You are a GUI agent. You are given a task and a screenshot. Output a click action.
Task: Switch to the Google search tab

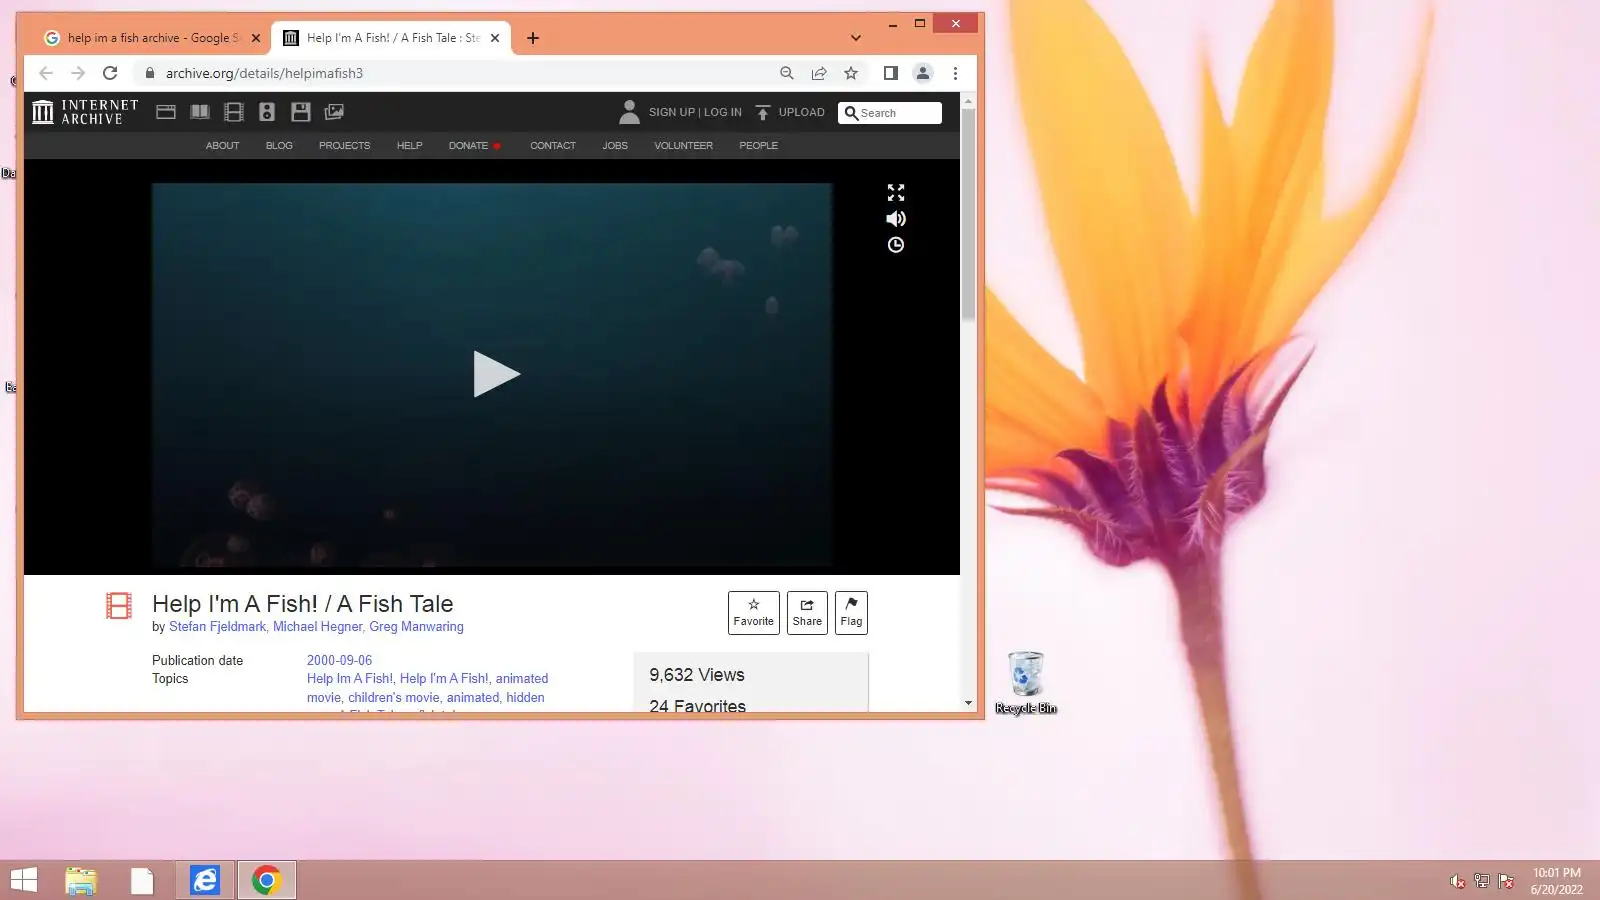(x=152, y=38)
